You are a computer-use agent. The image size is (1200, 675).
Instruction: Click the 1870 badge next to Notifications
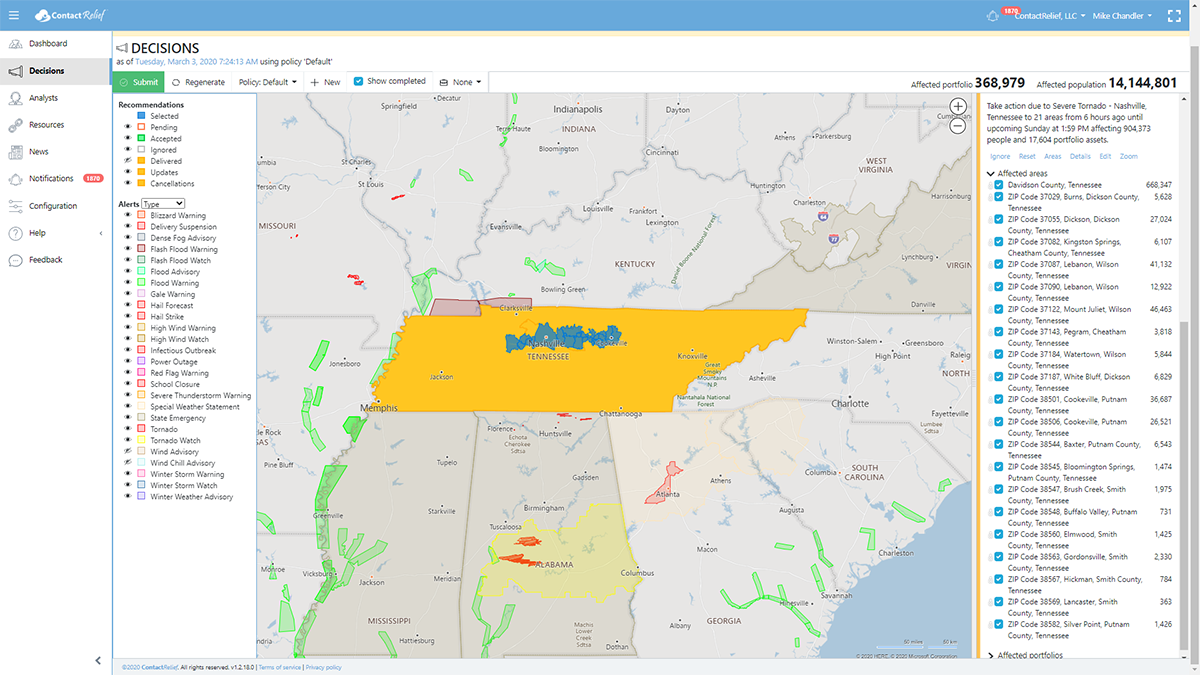click(x=93, y=179)
